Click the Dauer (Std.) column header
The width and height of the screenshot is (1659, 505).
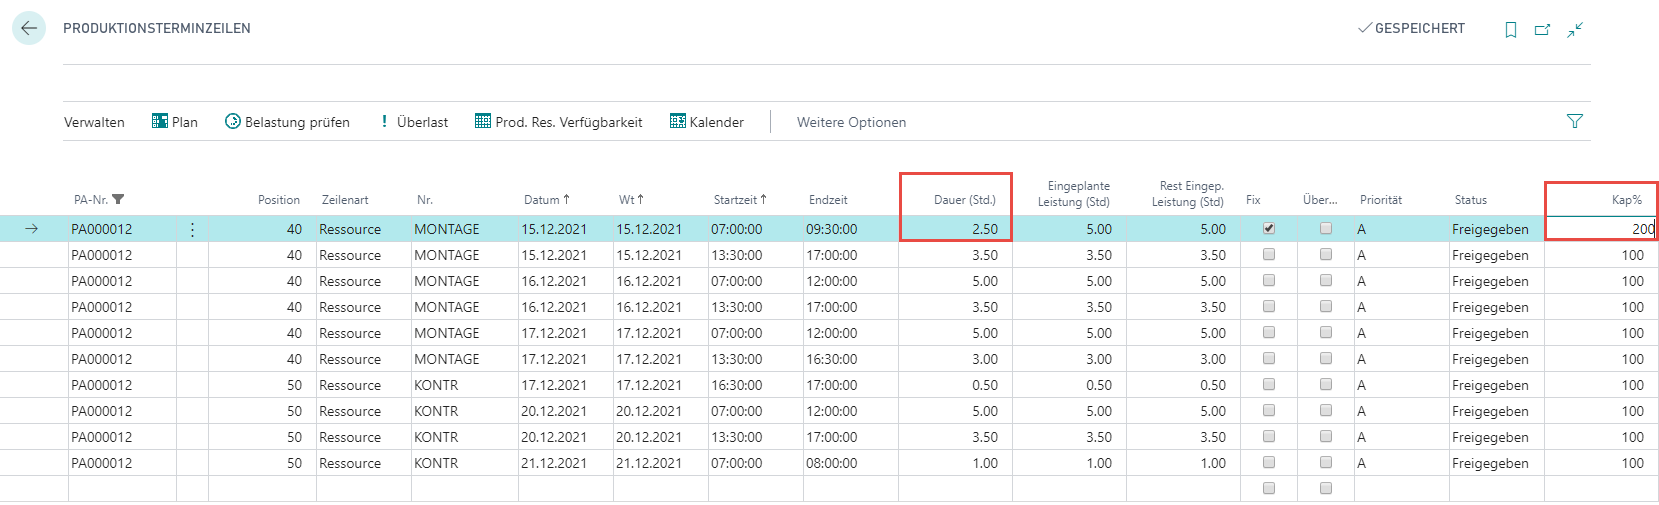click(964, 200)
